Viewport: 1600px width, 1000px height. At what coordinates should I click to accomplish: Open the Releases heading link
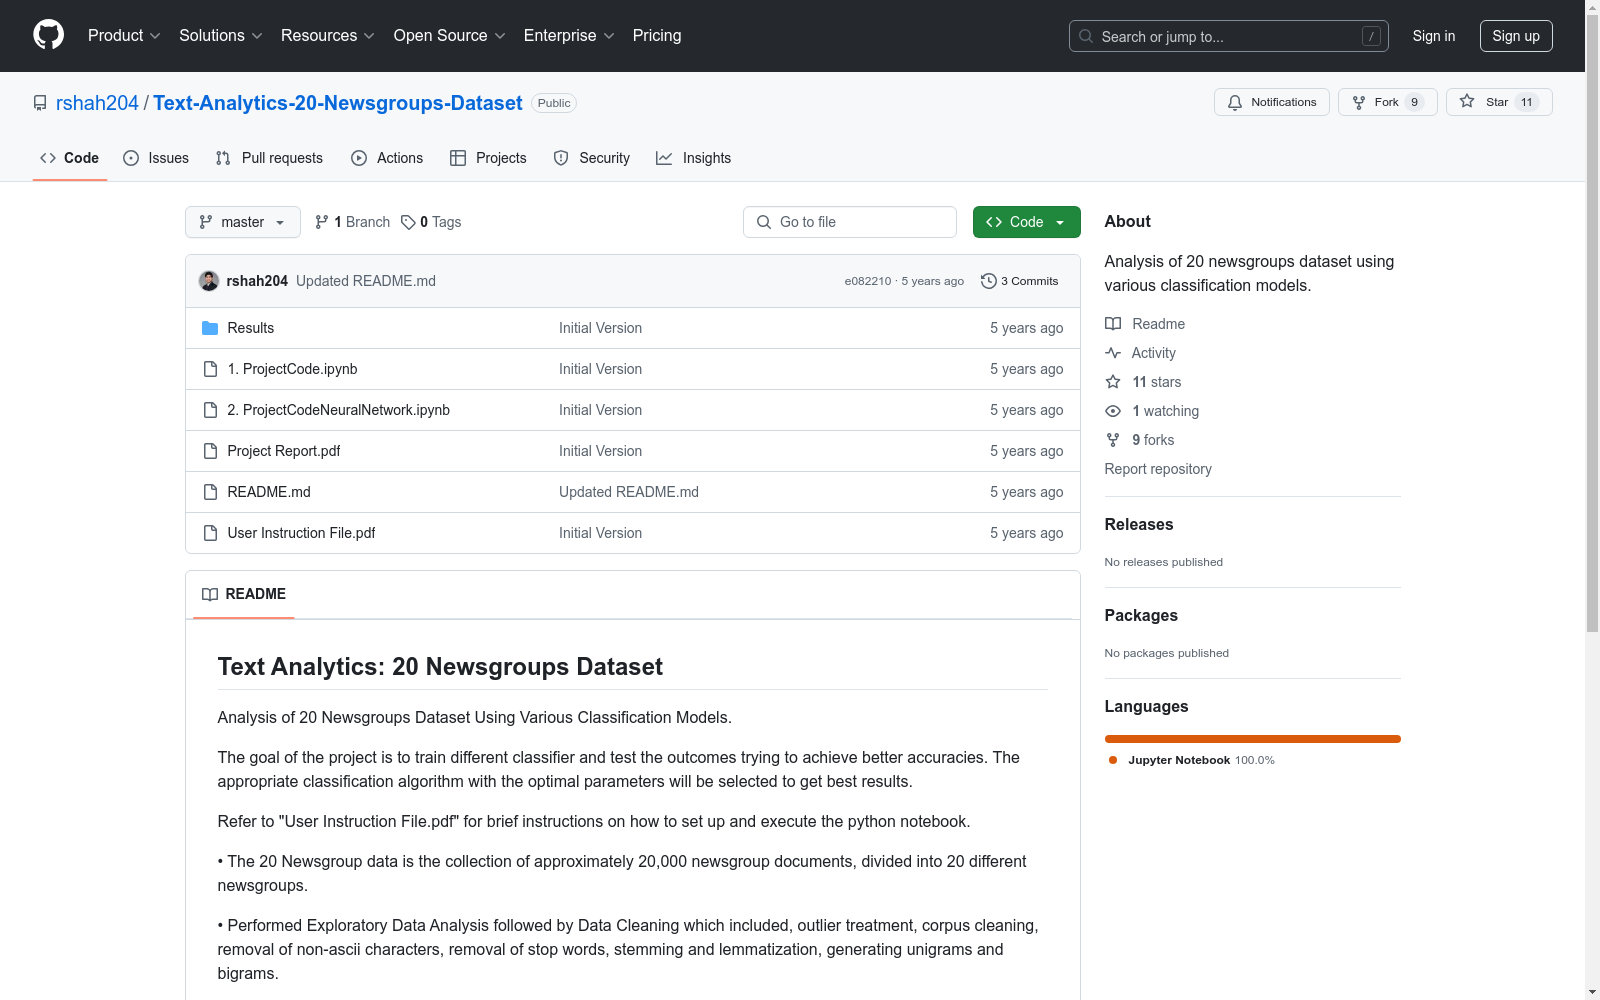coord(1139,524)
